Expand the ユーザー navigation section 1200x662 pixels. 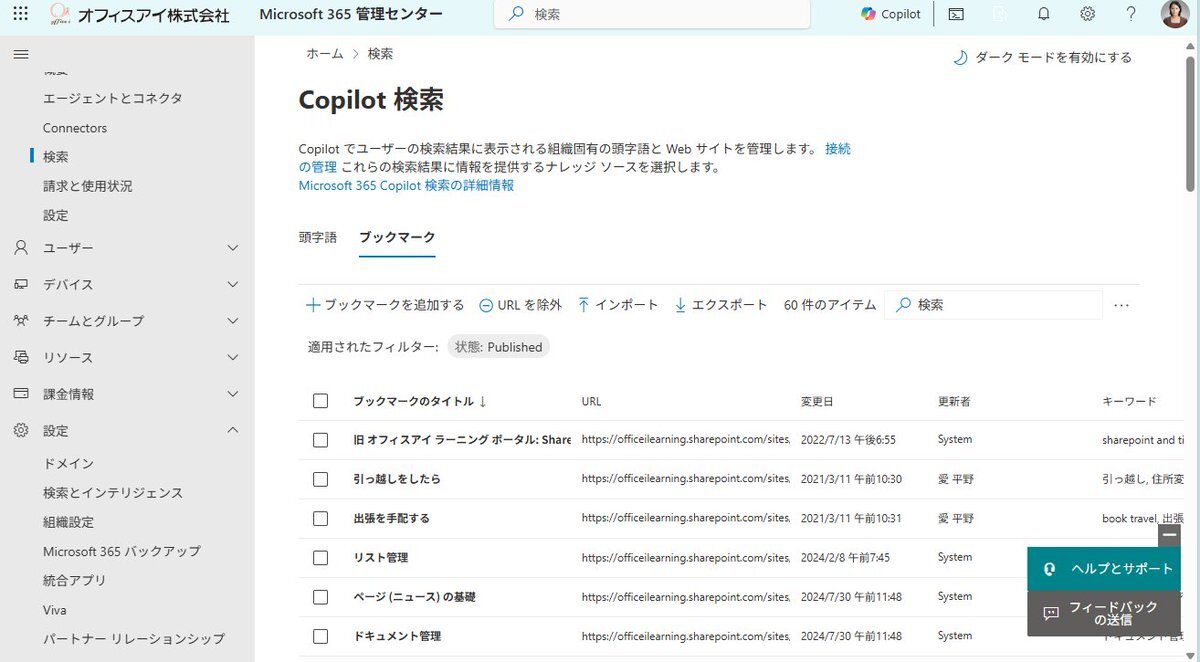[127, 248]
